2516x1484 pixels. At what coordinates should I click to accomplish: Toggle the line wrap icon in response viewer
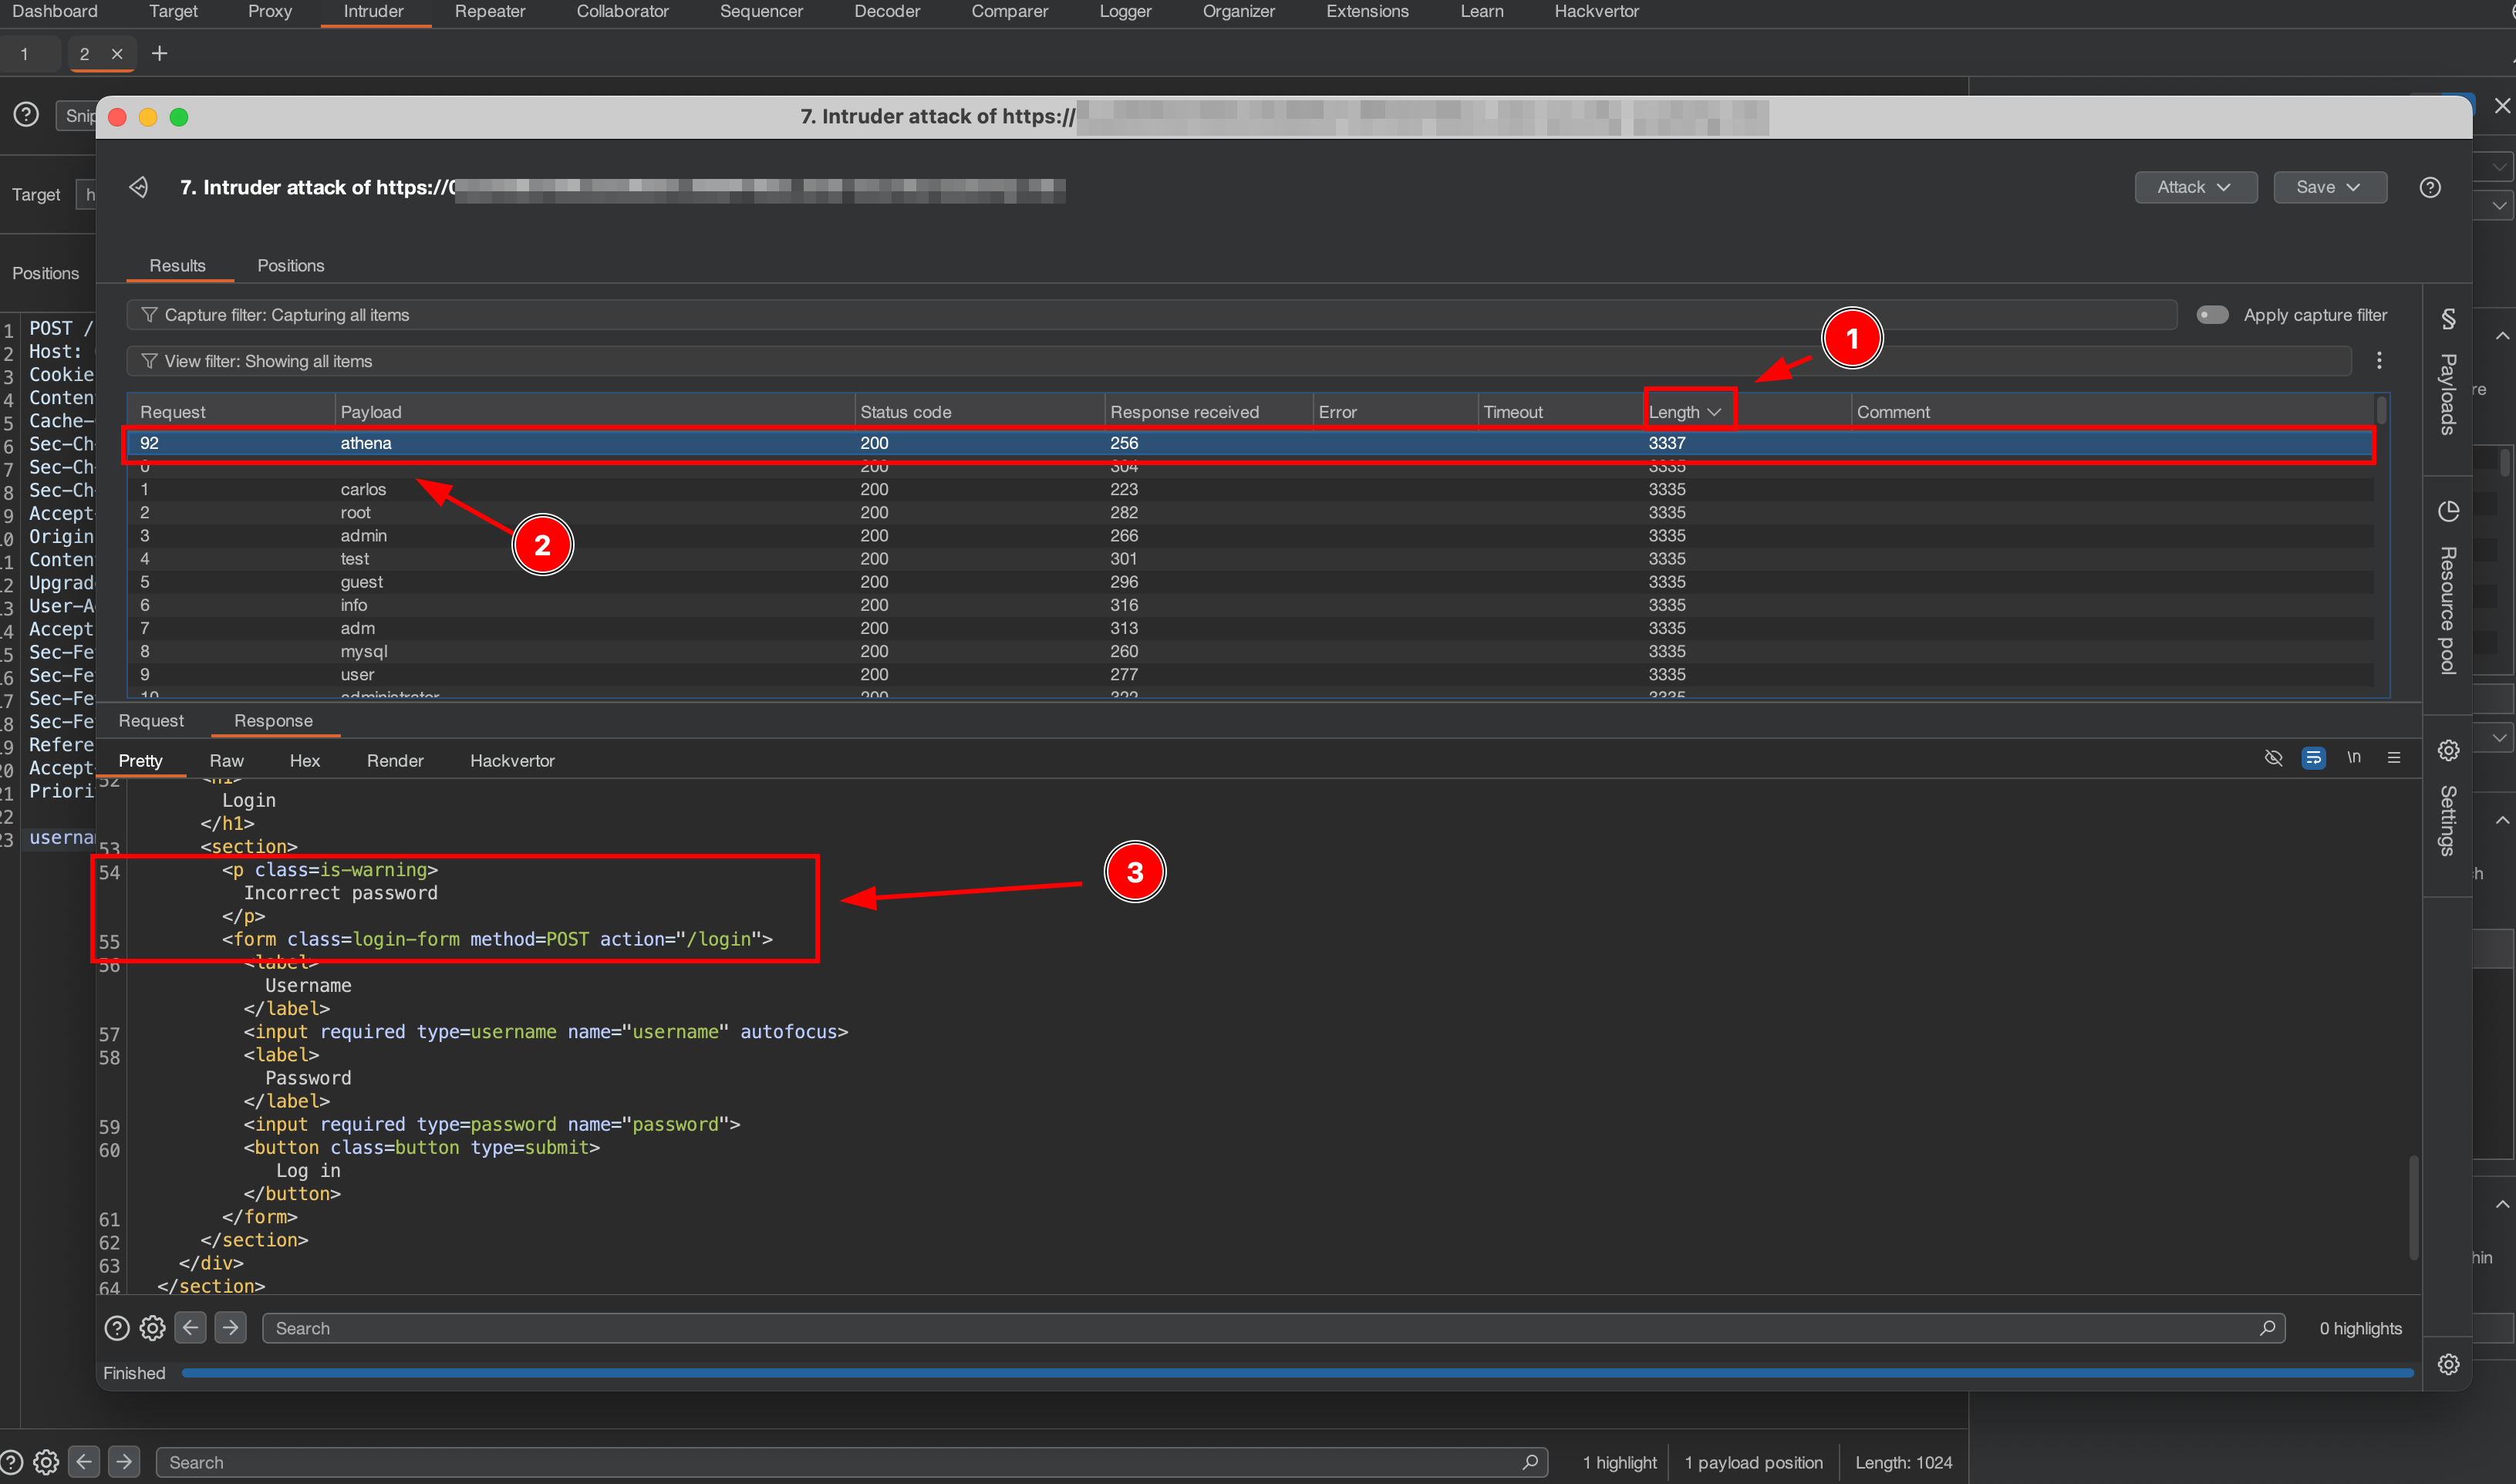tap(2313, 758)
